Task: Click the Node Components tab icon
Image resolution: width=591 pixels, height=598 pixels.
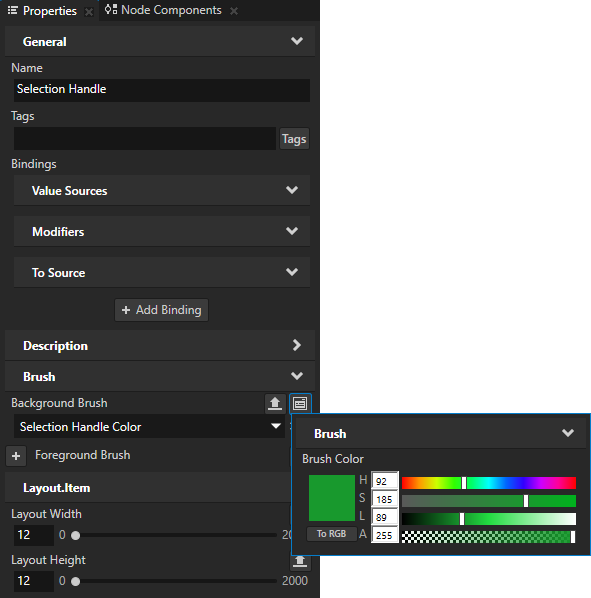Action: [x=111, y=10]
